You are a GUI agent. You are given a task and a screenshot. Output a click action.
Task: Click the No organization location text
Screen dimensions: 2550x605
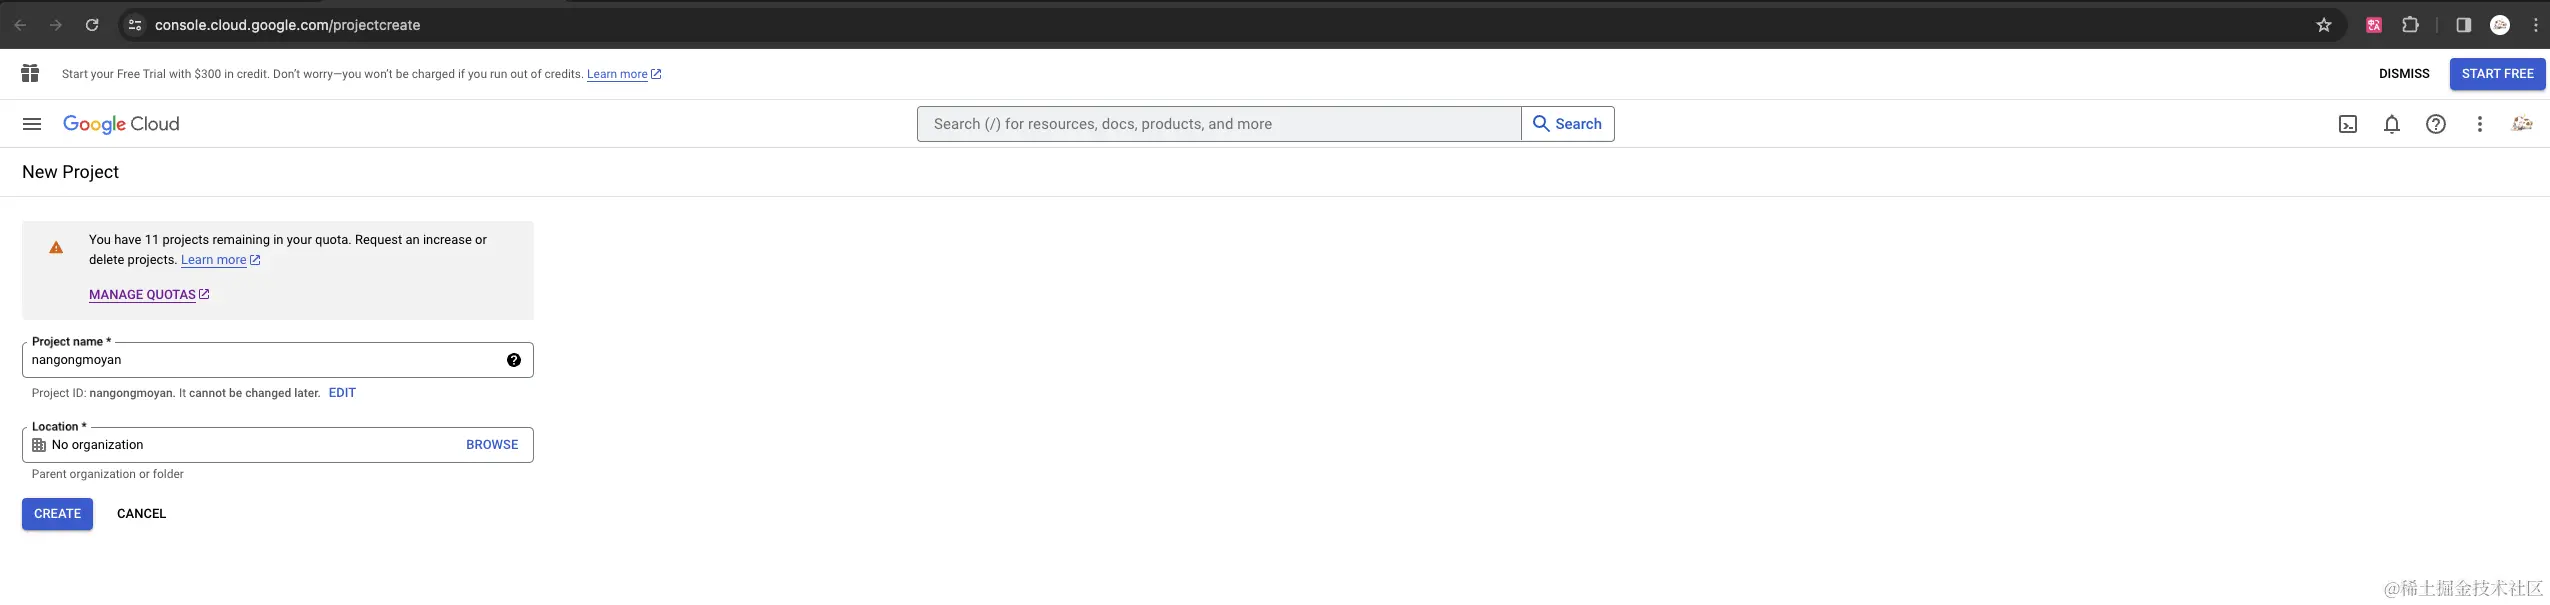97,445
